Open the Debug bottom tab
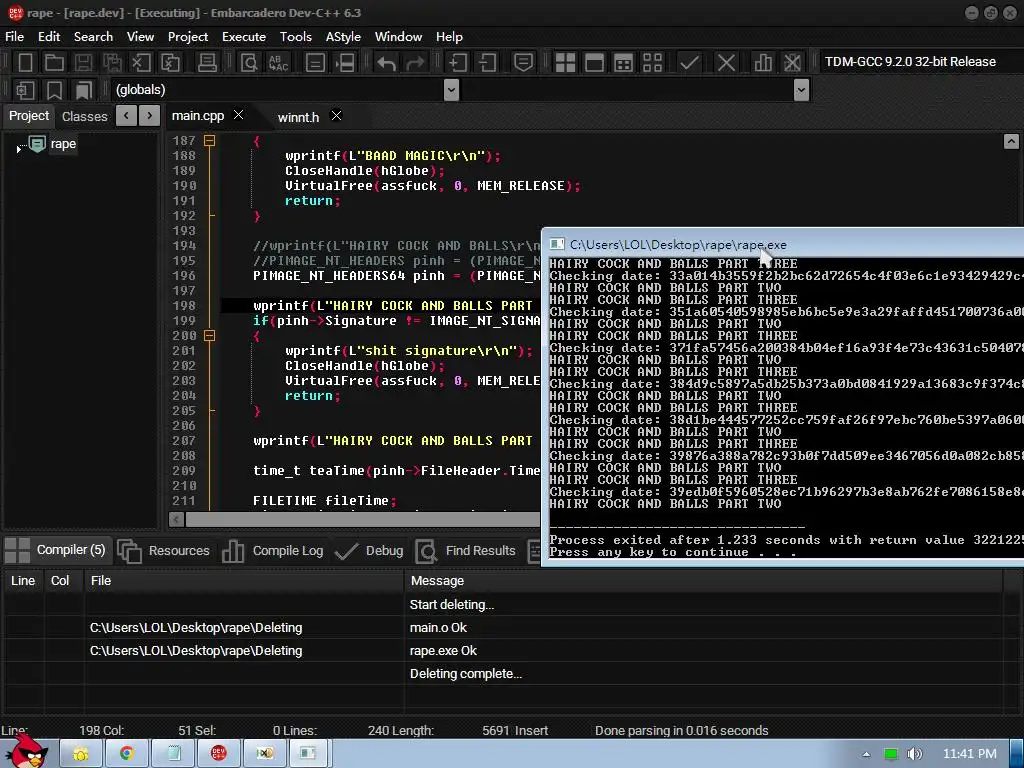1024x768 pixels. pyautogui.click(x=369, y=551)
